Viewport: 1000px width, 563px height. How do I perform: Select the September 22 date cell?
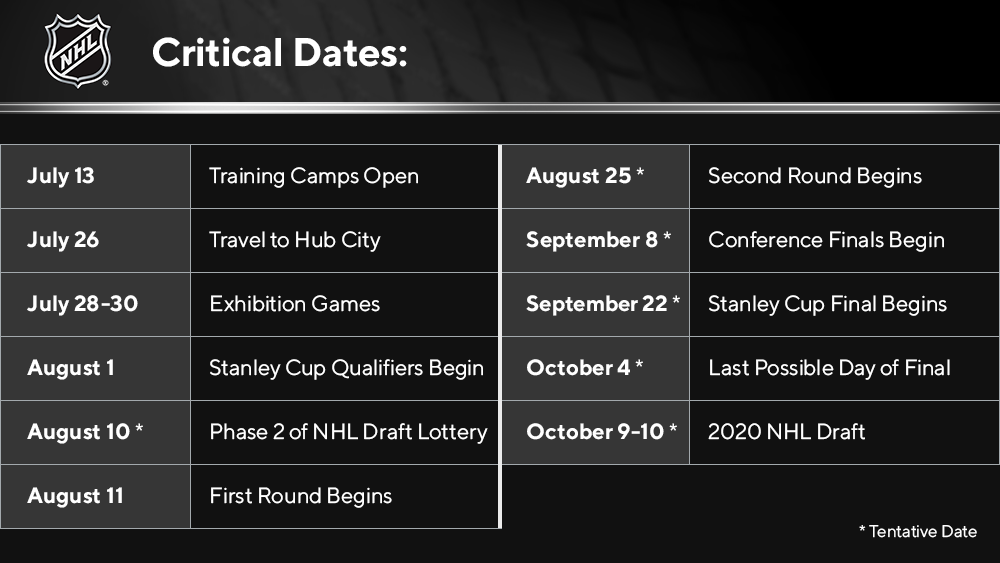[x=596, y=304]
